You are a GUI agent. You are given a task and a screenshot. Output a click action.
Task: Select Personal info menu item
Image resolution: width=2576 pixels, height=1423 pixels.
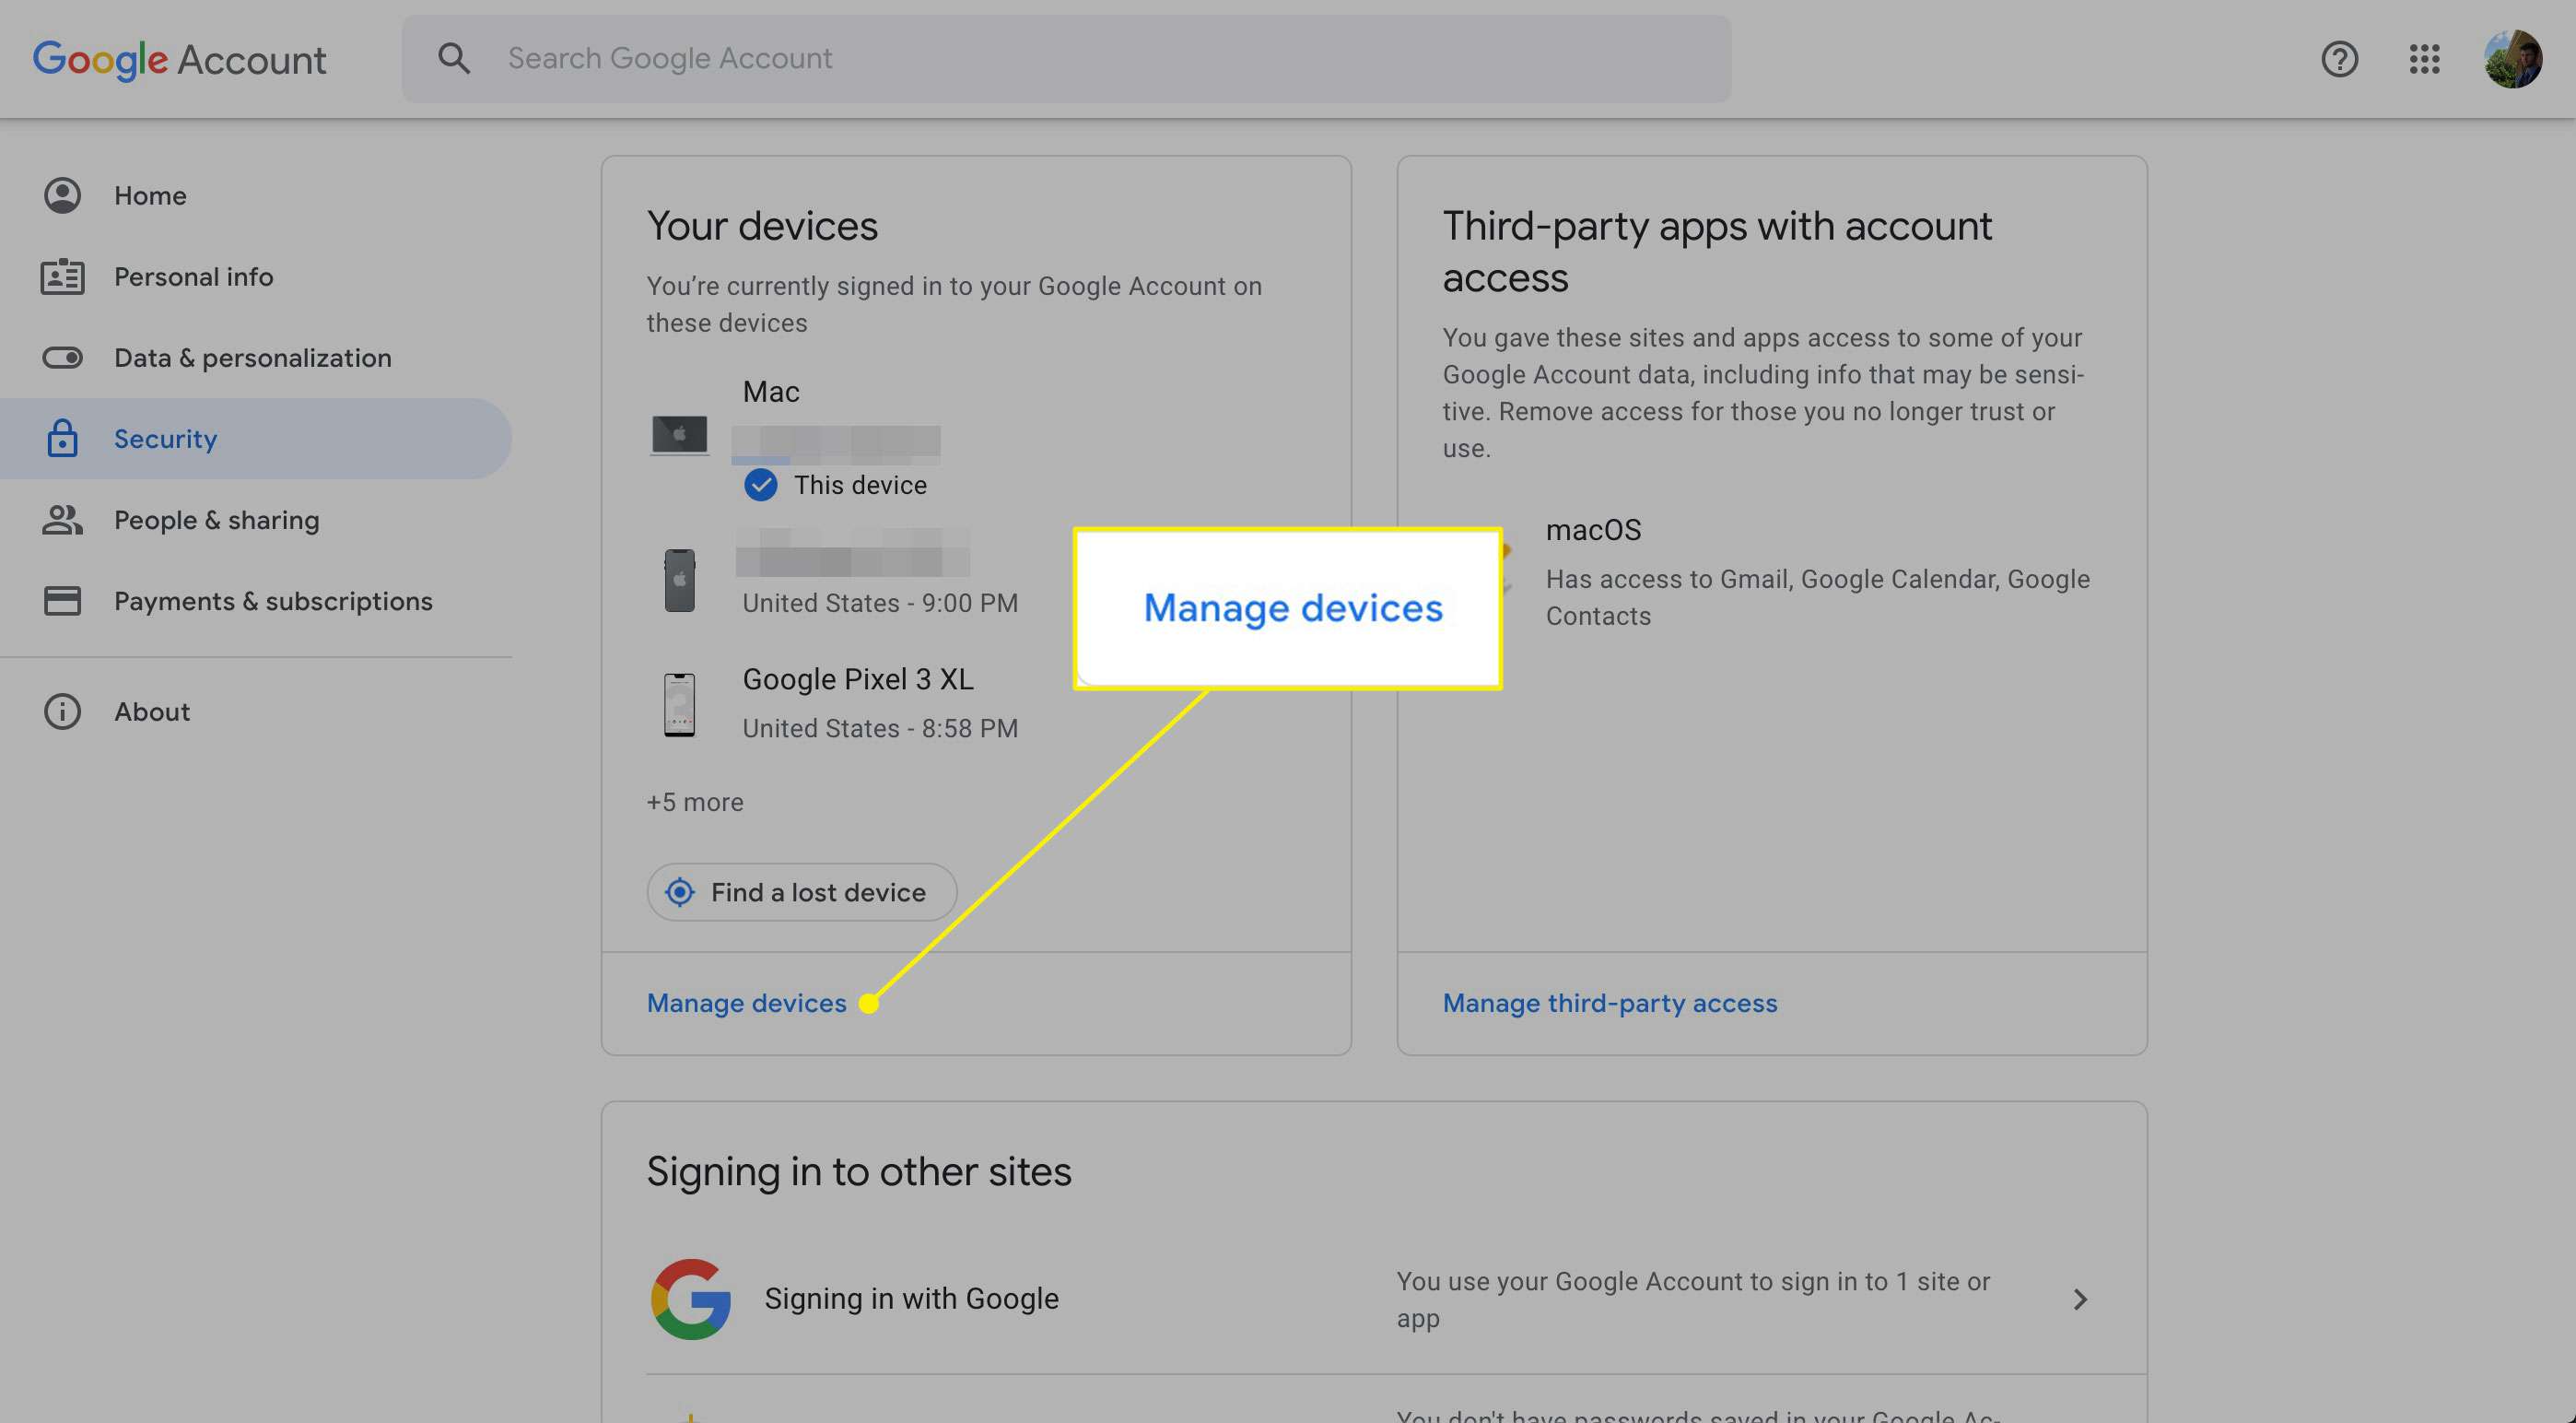point(193,276)
